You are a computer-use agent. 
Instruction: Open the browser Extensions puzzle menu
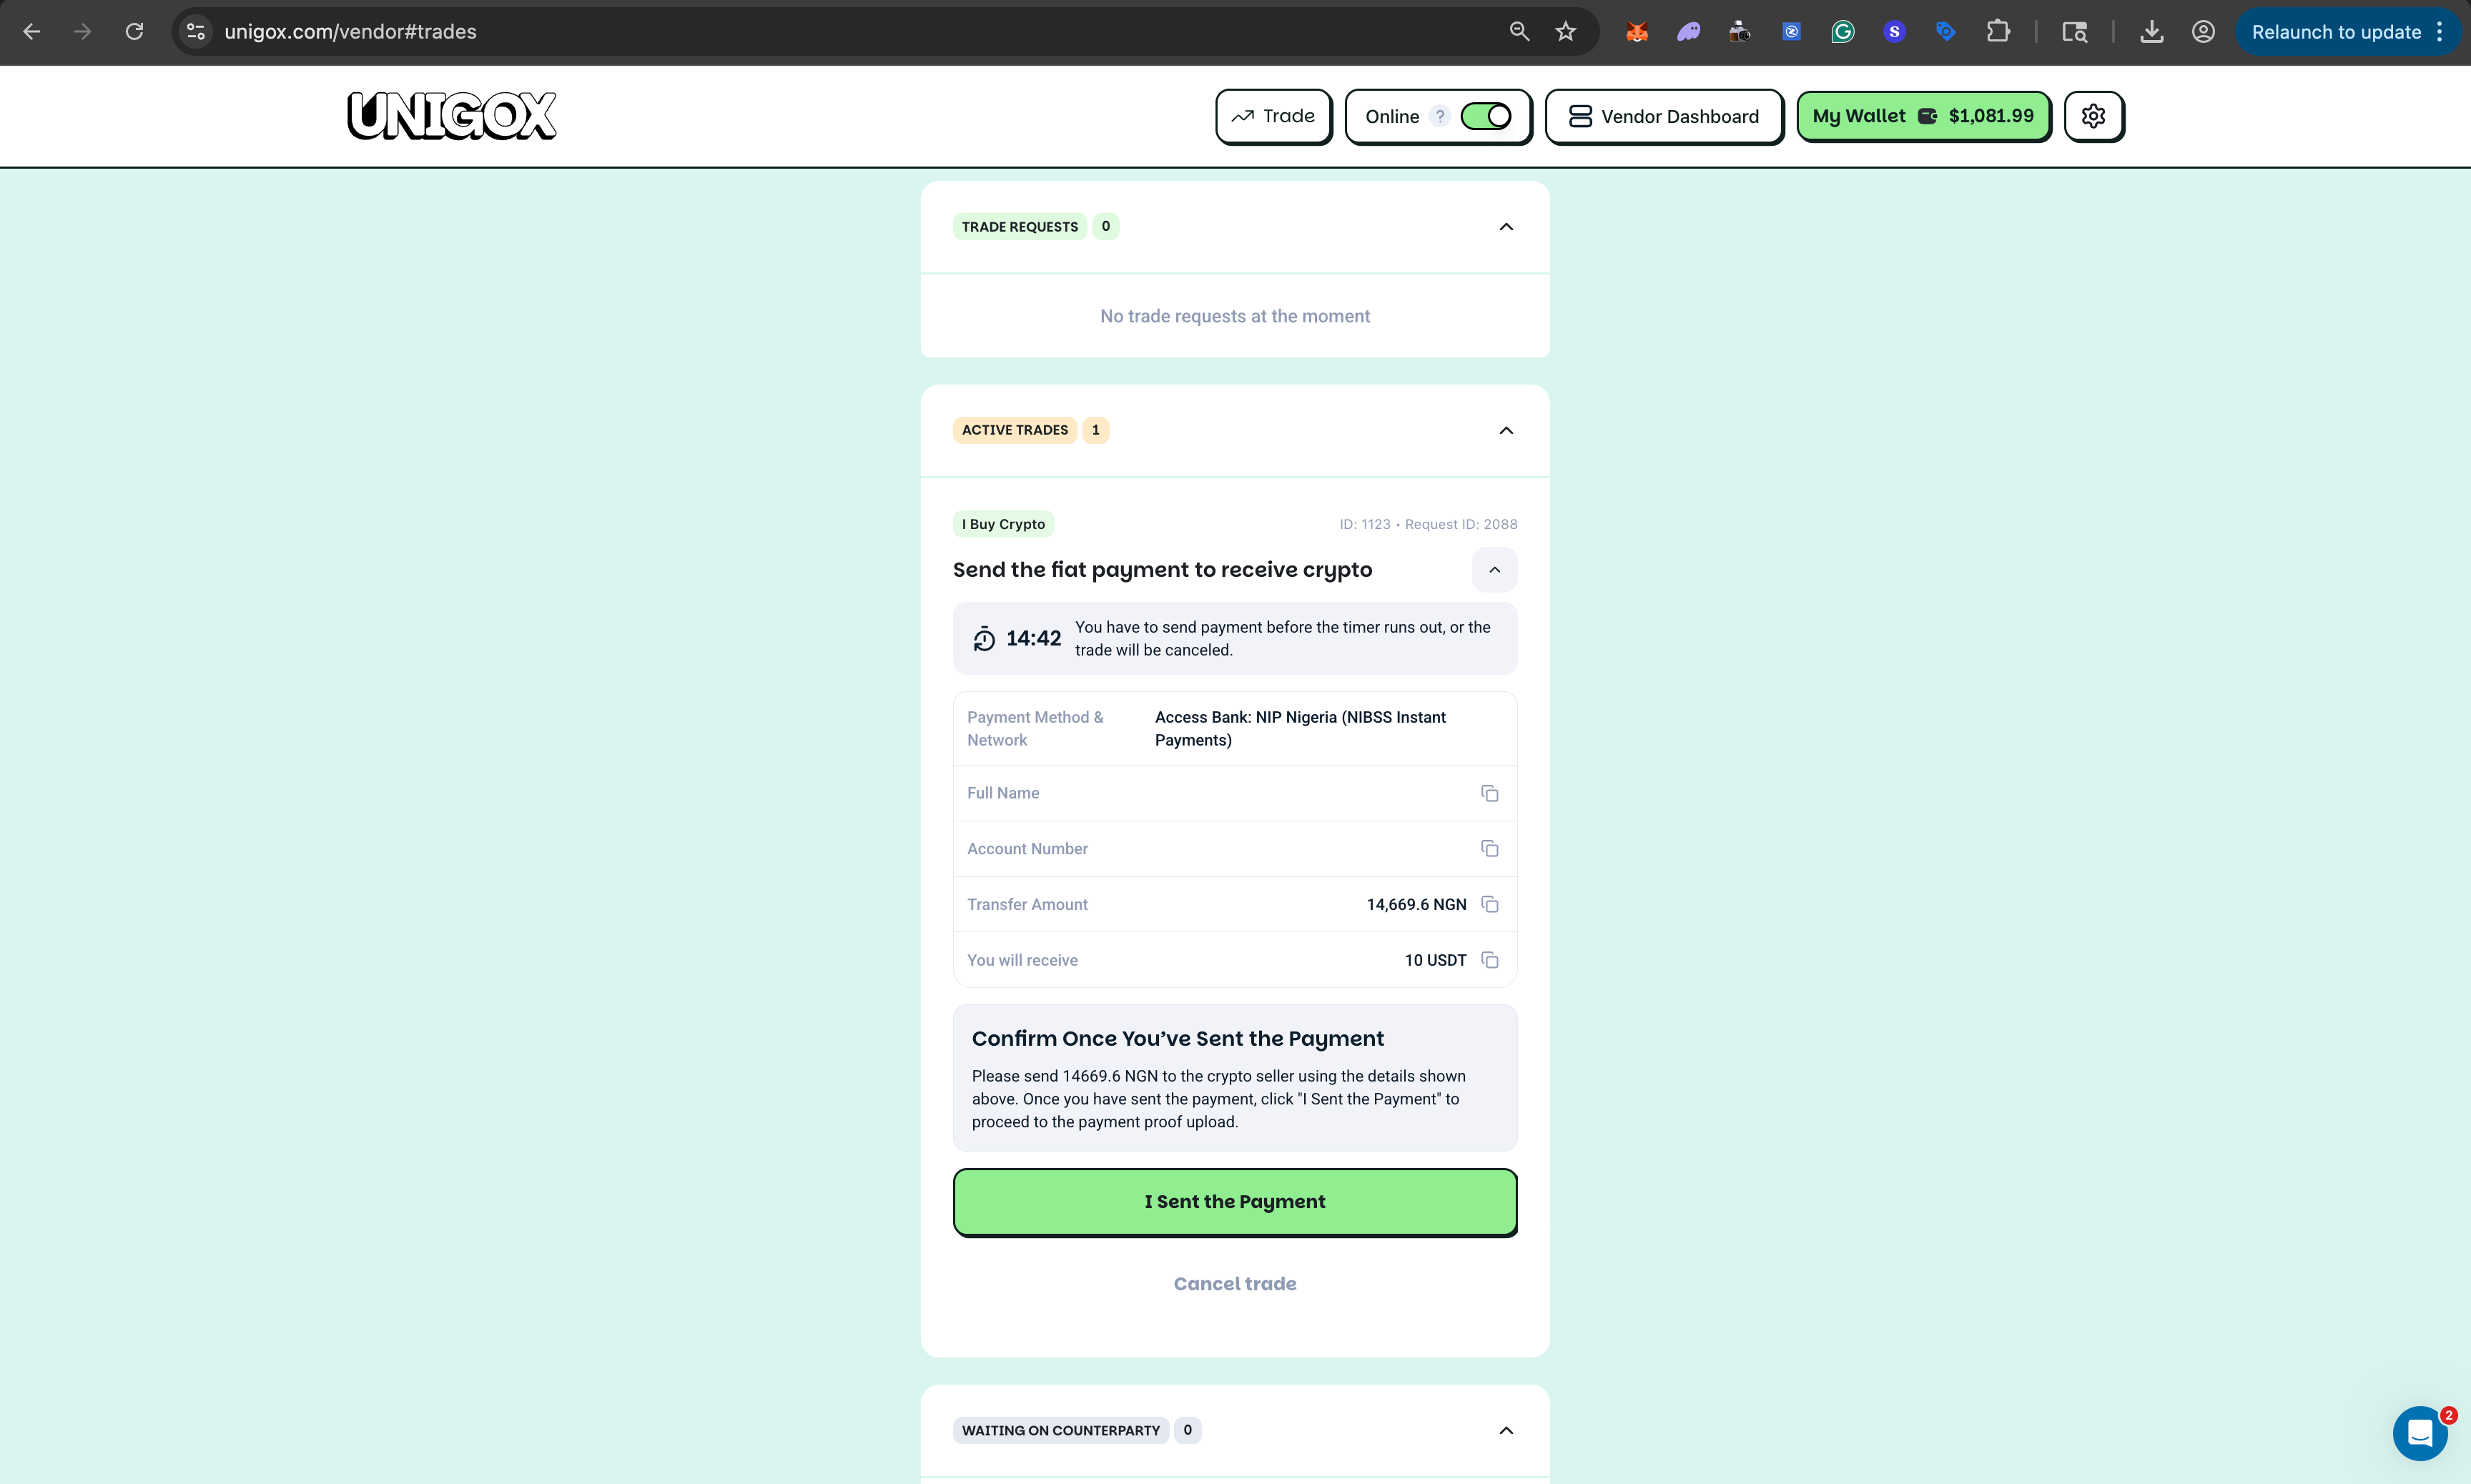(1997, 32)
